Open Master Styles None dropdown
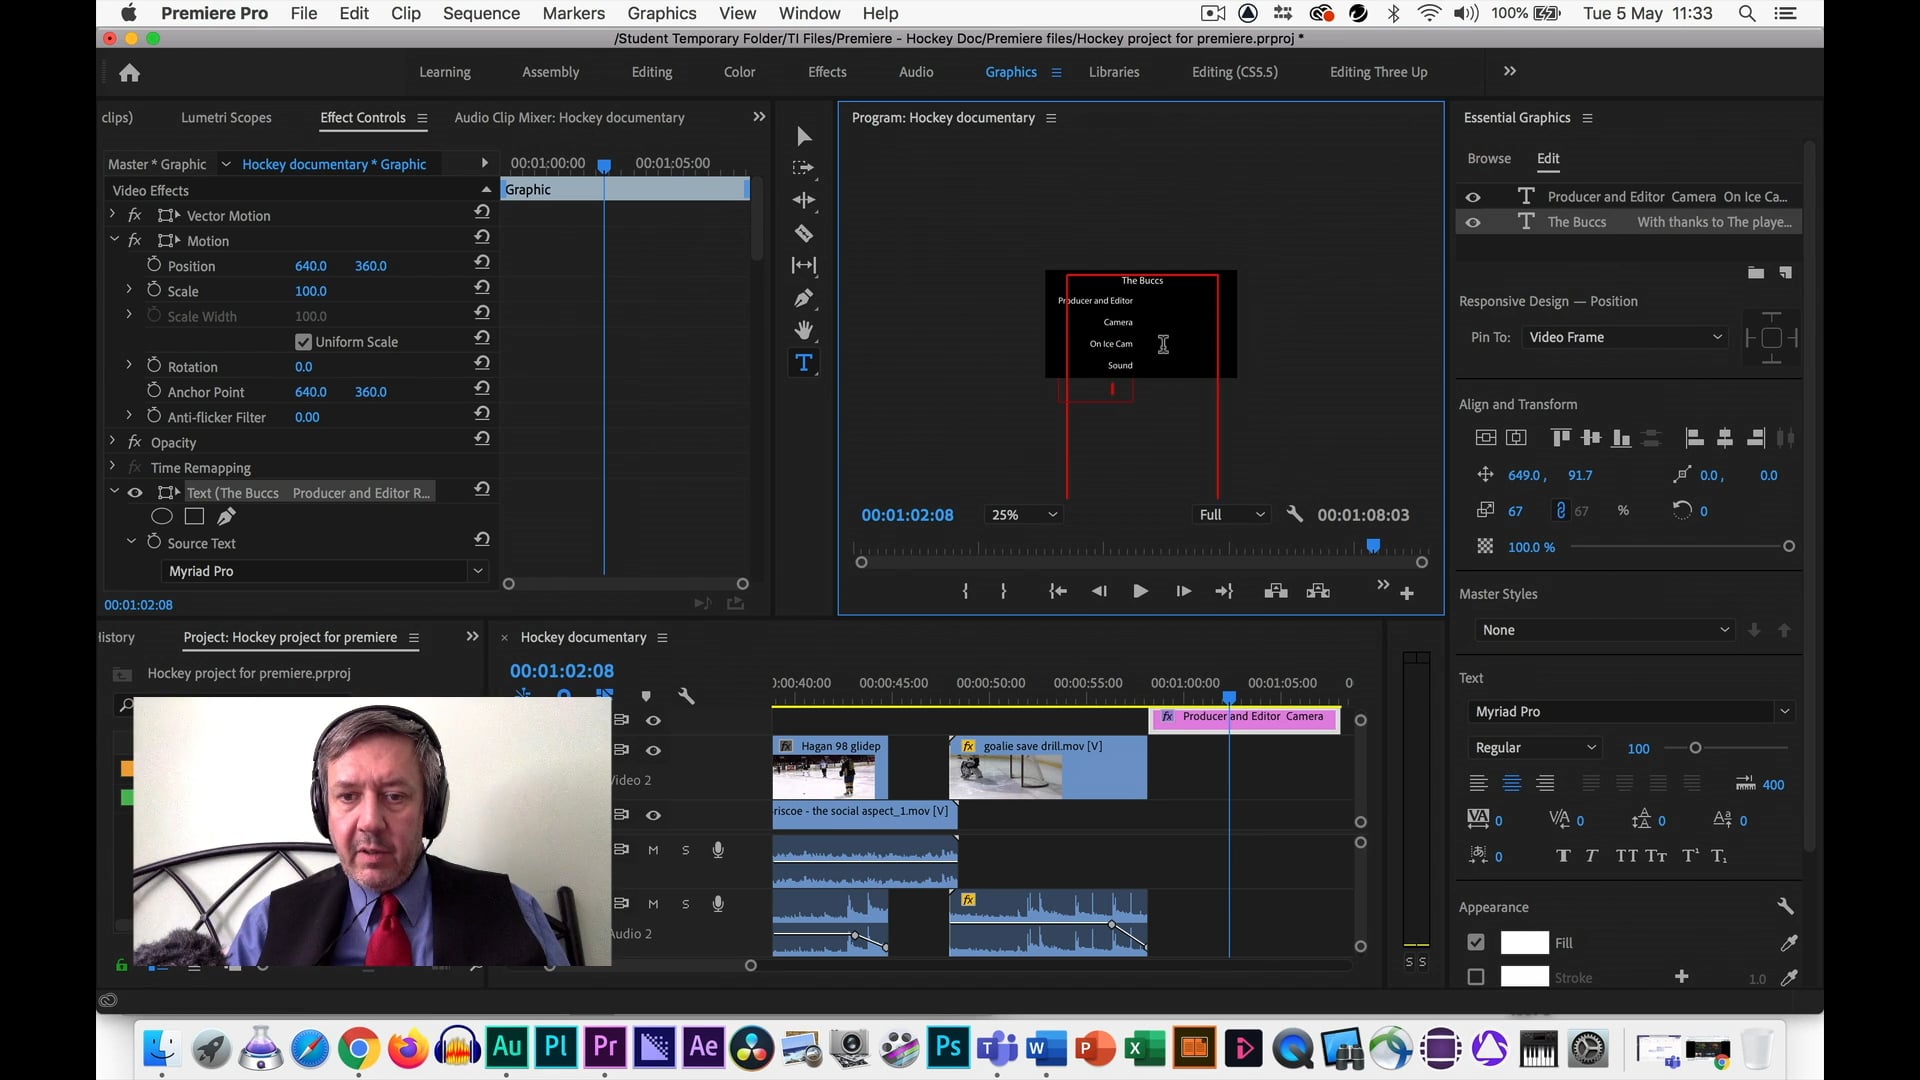The height and width of the screenshot is (1080, 1920). pos(1604,629)
